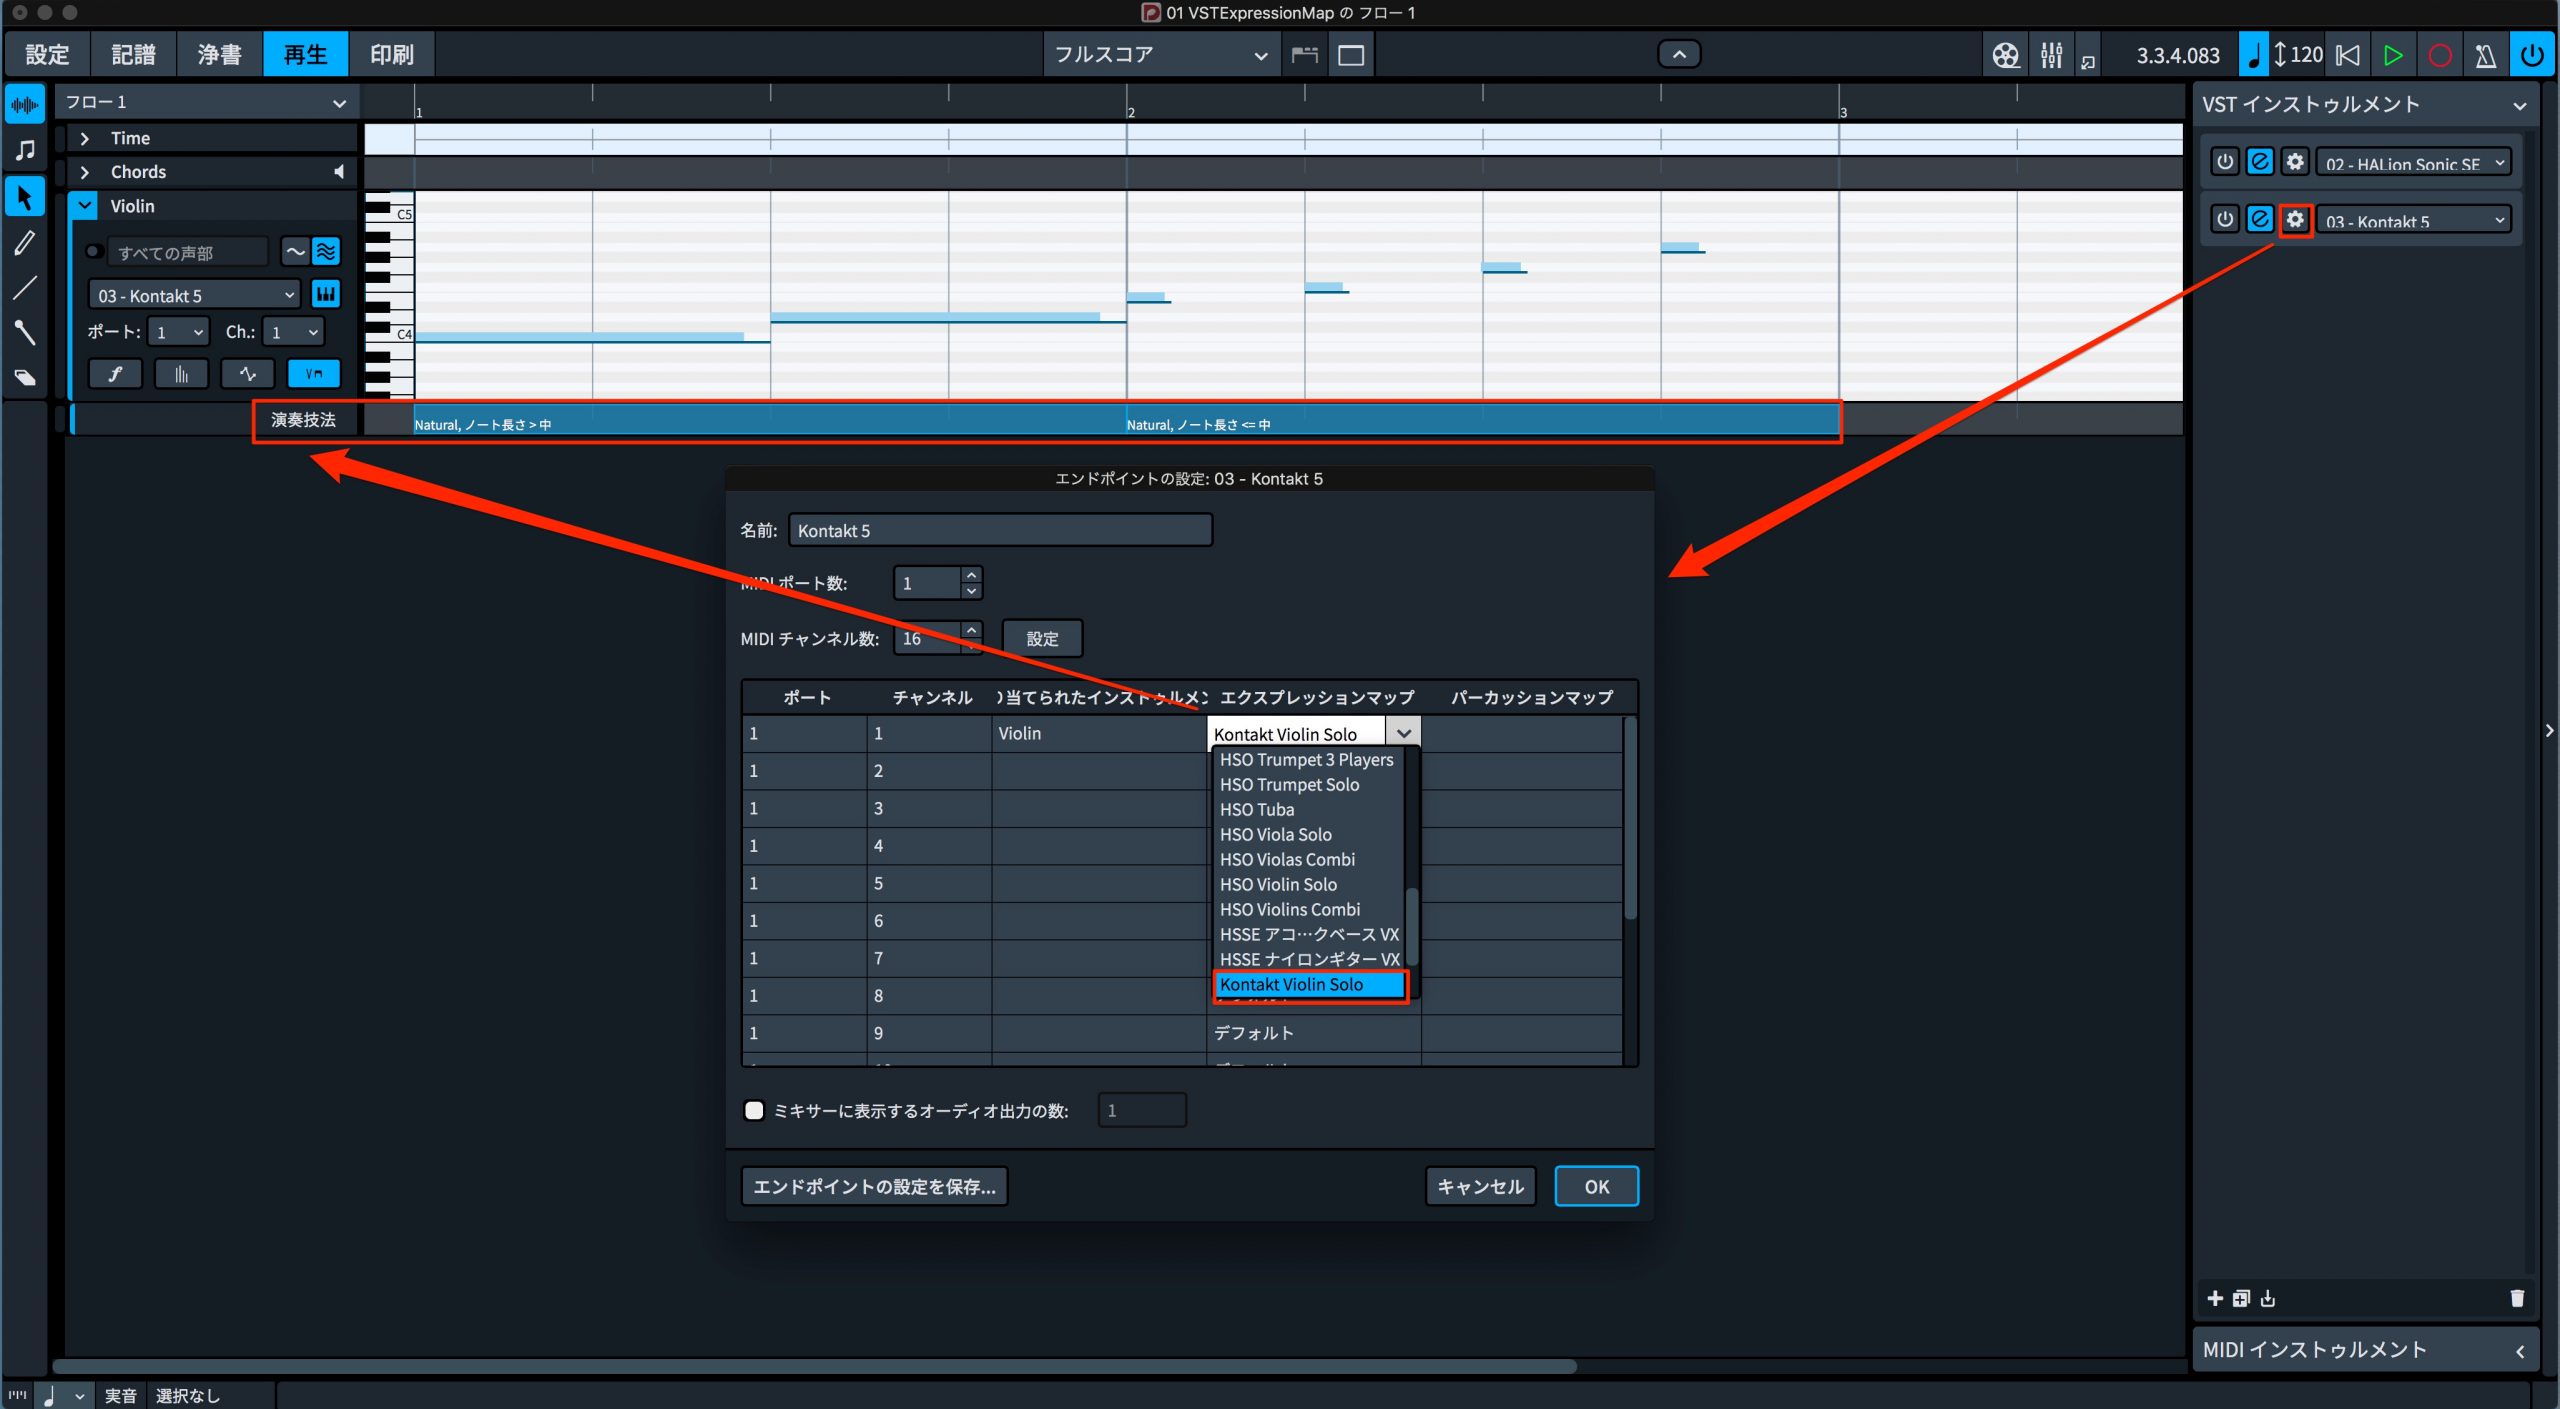Toggle played durations single-wave view button
Image resolution: width=2560 pixels, height=1409 pixels.
tap(294, 252)
